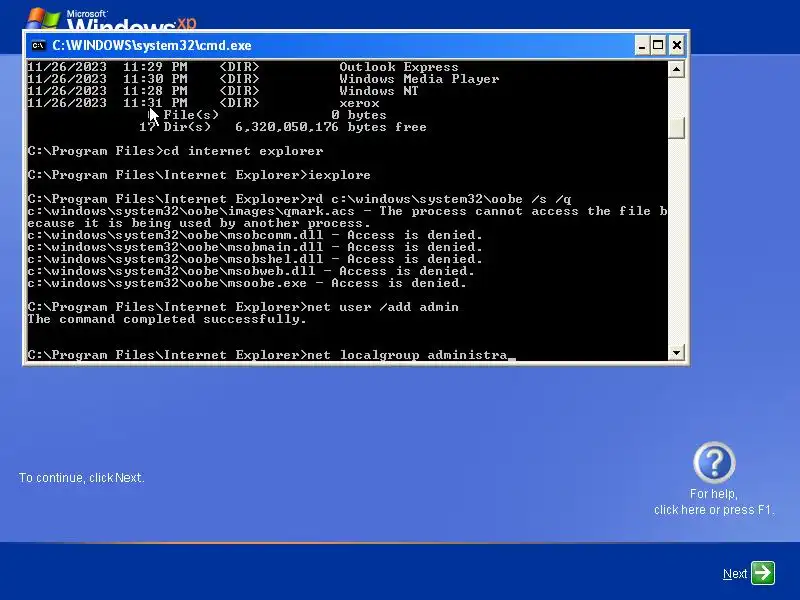Click the 'For help, click here' text
This screenshot has height=600, width=800.
tap(714, 502)
